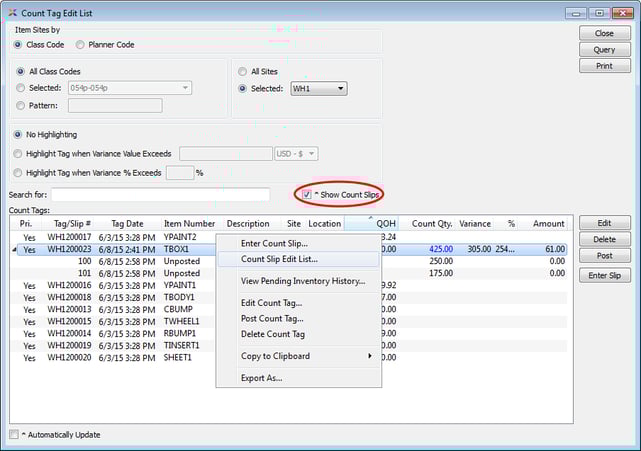The height and width of the screenshot is (451, 641).
Task: Select Count Slip Edit List menu entry
Action: (x=280, y=259)
